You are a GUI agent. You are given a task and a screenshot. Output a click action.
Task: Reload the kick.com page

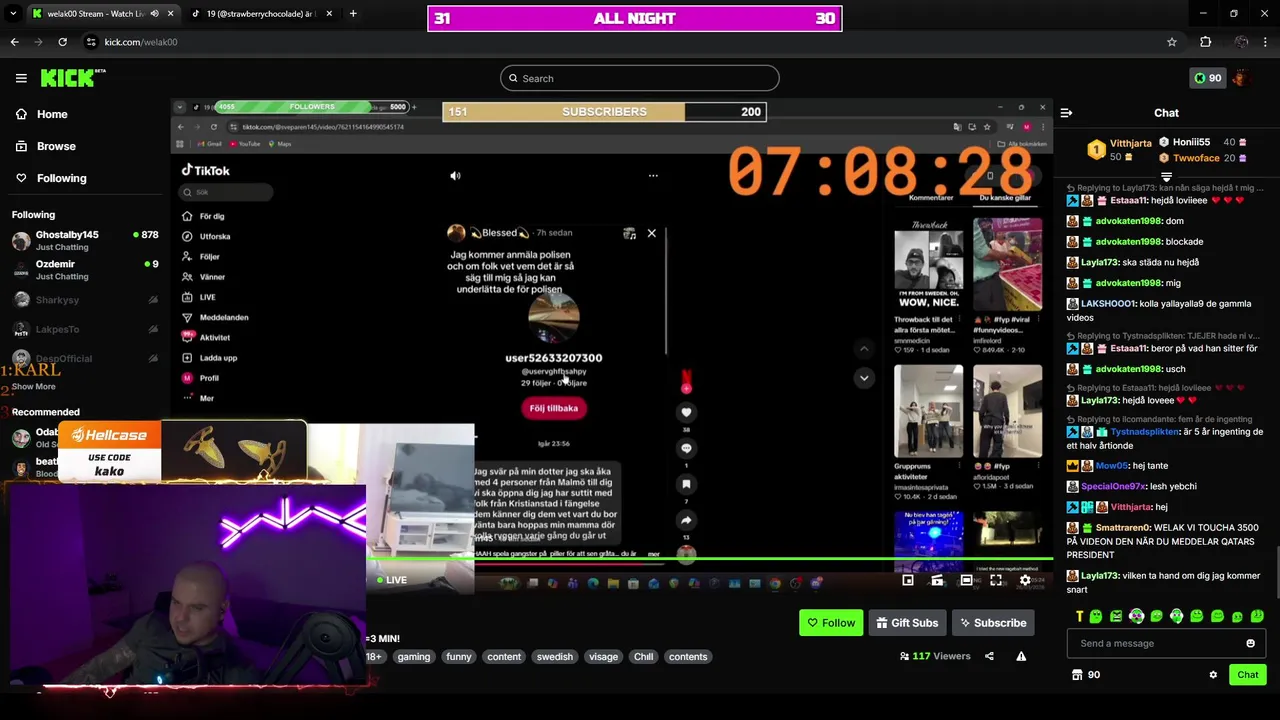pos(62,42)
